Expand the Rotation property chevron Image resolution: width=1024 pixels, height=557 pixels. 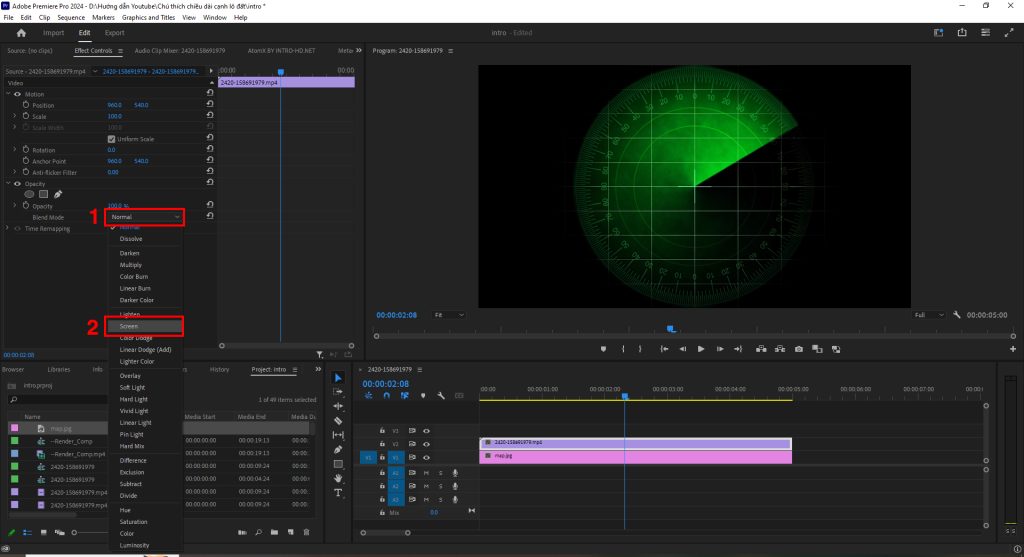[14, 150]
